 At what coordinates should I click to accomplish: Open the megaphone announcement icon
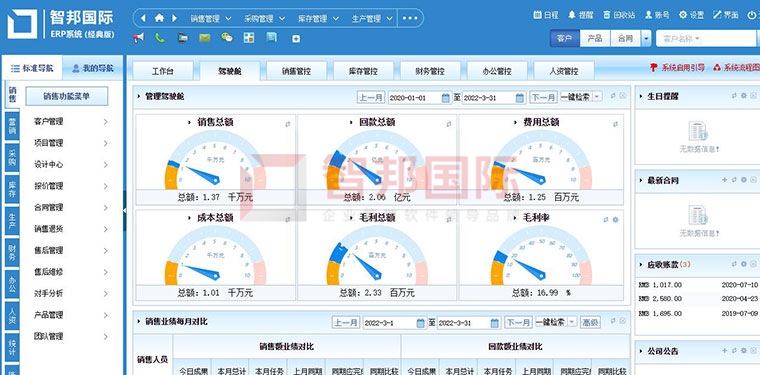[139, 38]
